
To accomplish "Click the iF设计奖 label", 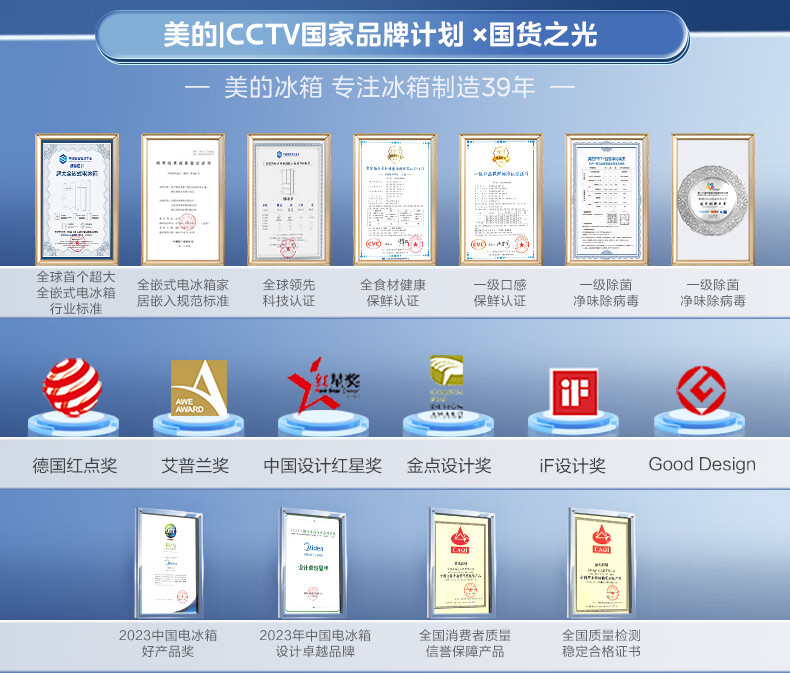I will [572, 465].
